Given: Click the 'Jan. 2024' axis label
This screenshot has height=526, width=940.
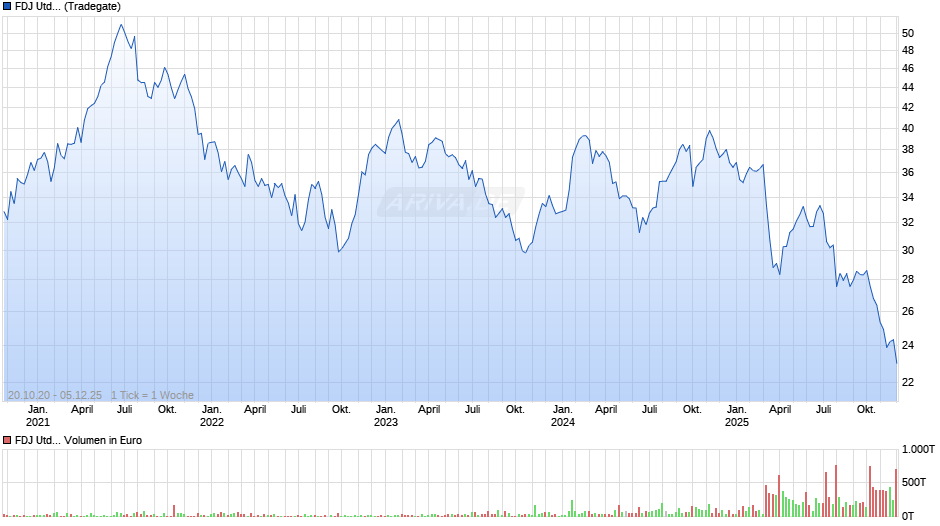Looking at the screenshot, I should [x=562, y=416].
